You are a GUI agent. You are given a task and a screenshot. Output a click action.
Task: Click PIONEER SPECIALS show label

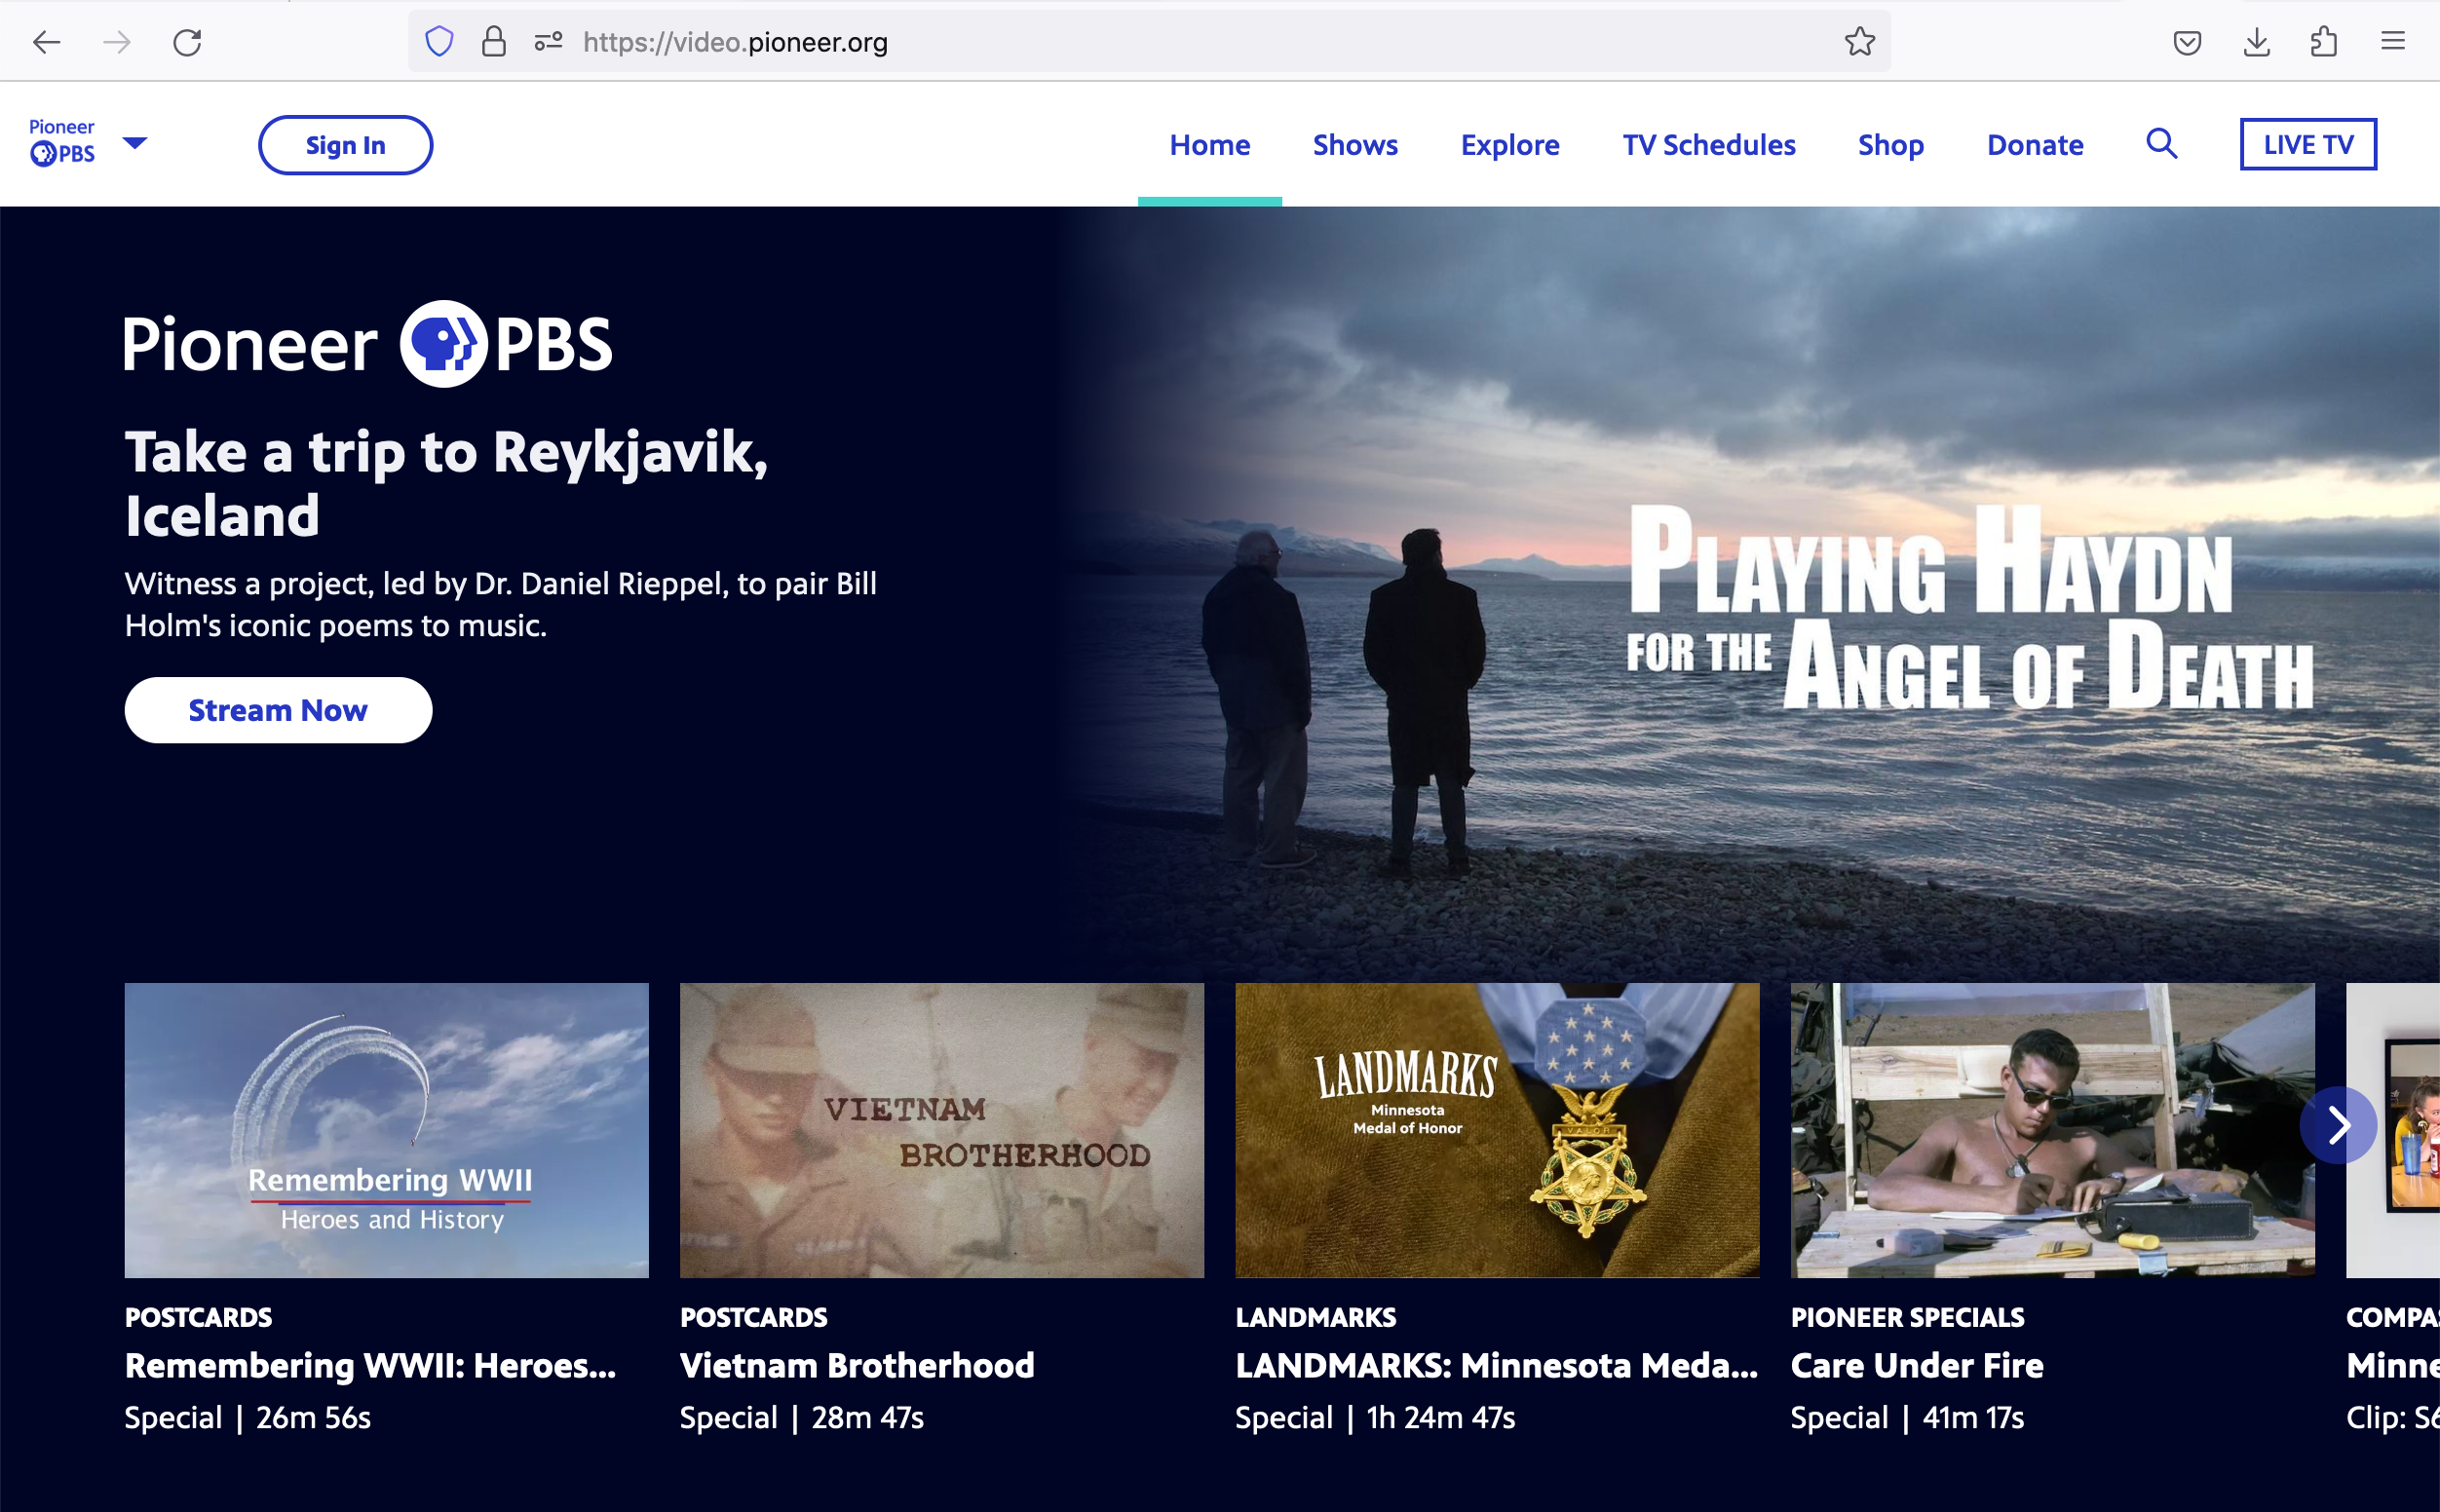pos(1907,1317)
